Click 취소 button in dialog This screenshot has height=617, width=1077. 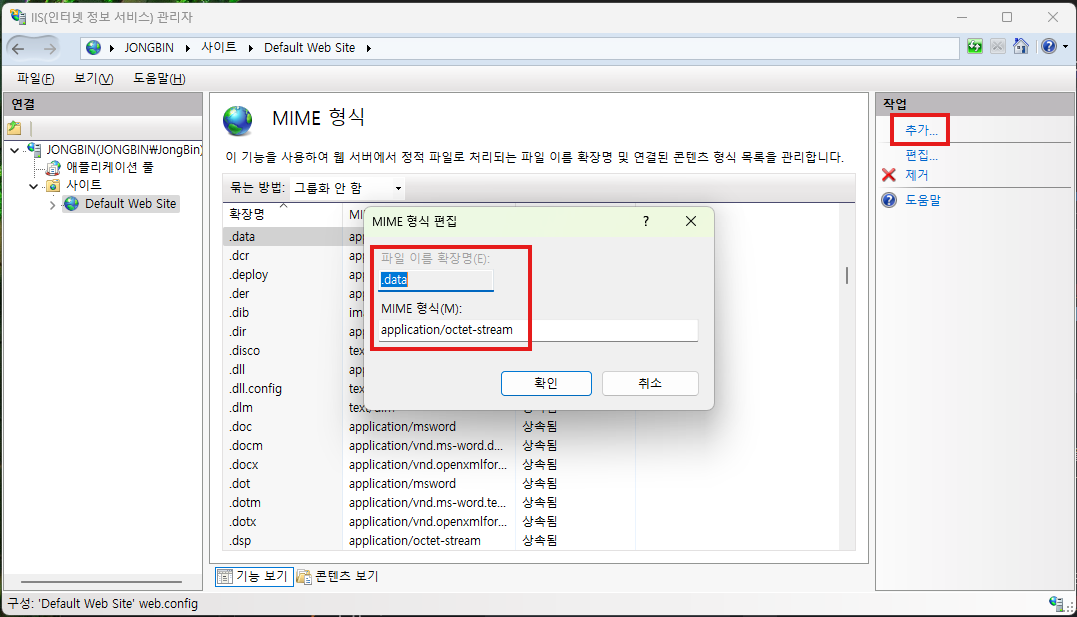click(650, 383)
